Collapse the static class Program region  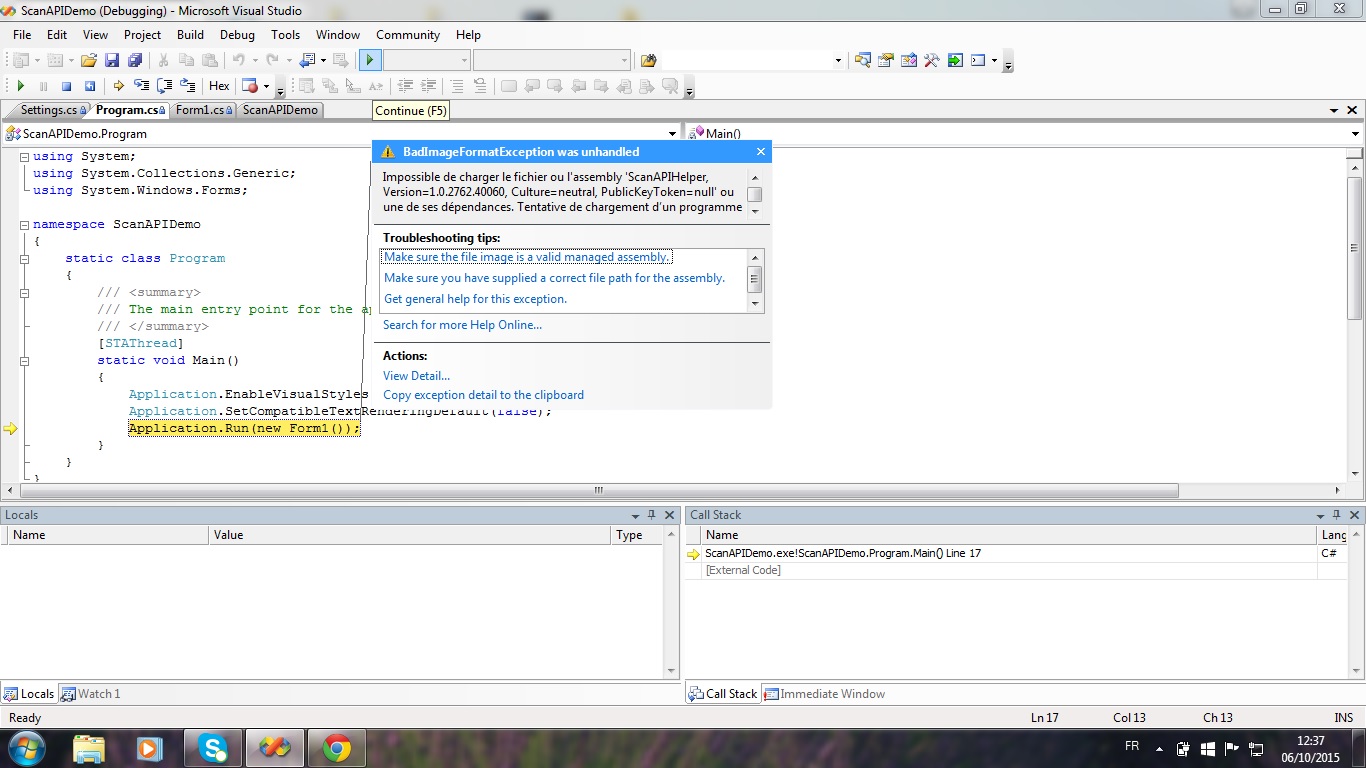(24, 259)
